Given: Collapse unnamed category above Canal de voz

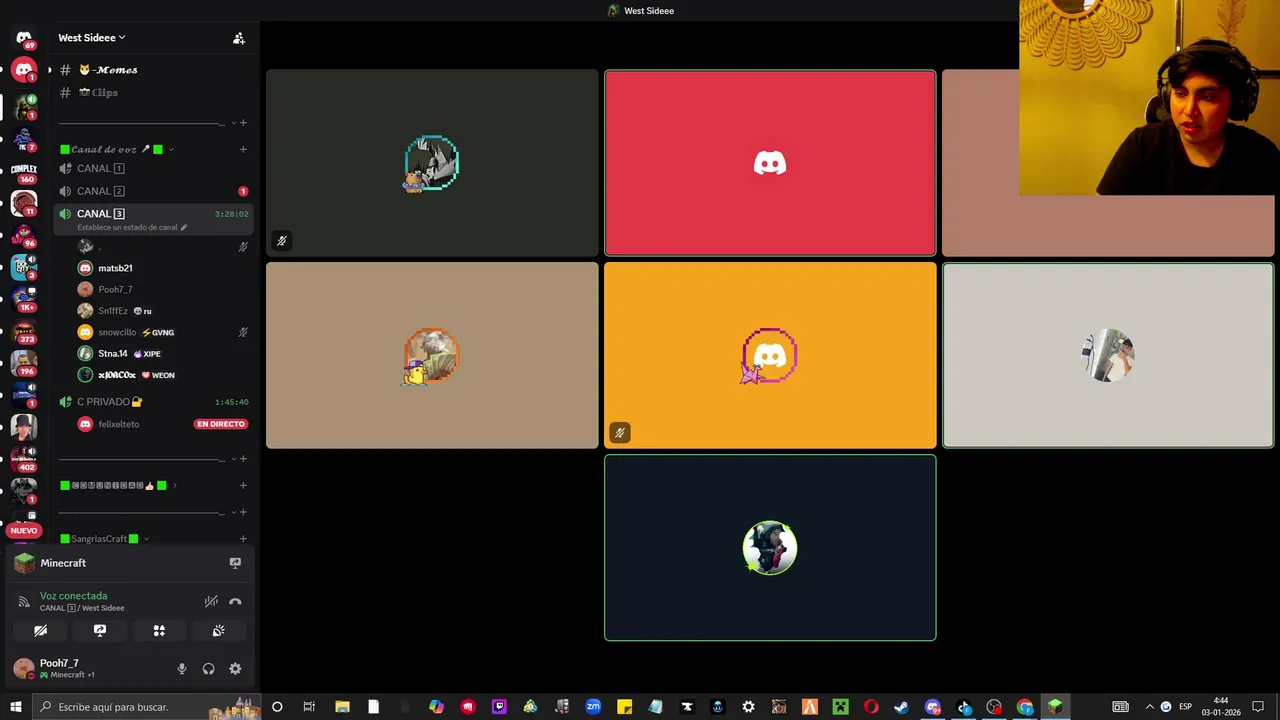Looking at the screenshot, I should pyautogui.click(x=234, y=123).
